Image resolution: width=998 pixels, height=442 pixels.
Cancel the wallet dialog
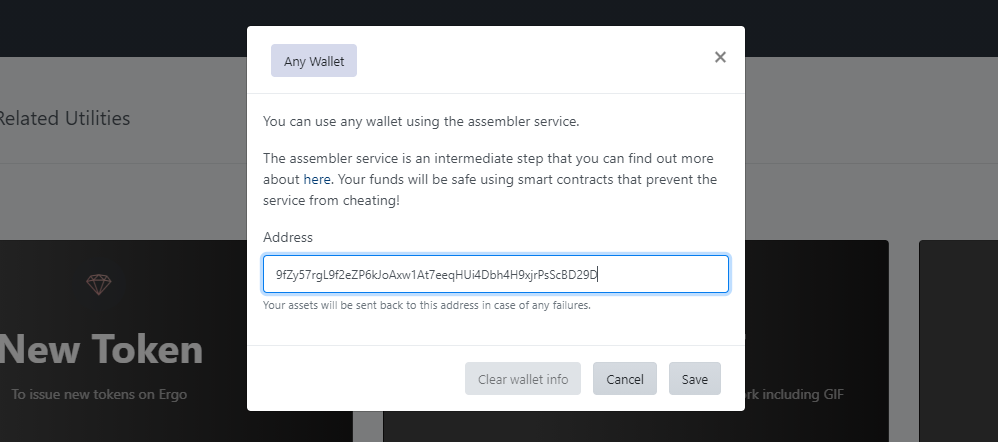pos(624,379)
